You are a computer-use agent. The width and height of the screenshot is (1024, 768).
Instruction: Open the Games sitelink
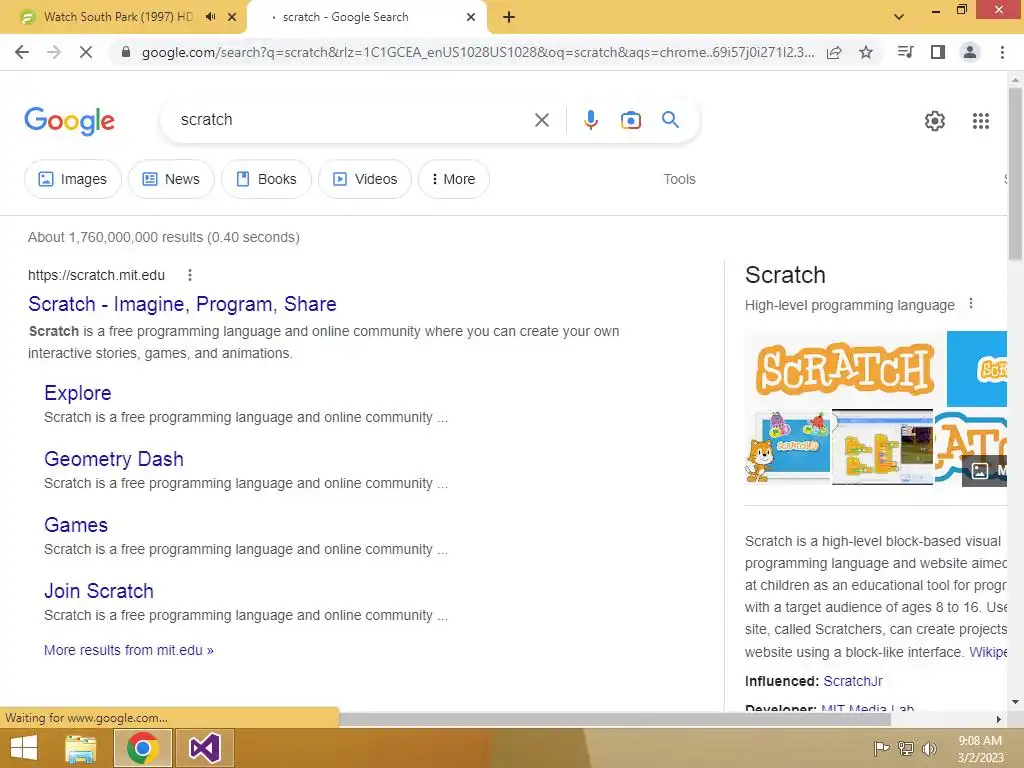[76, 524]
